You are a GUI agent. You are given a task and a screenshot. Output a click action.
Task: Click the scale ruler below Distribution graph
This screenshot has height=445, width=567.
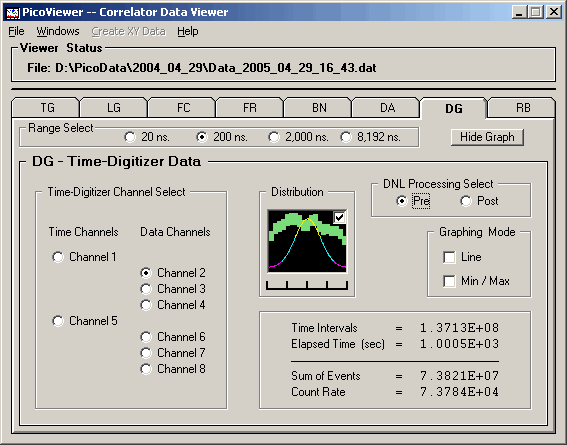pyautogui.click(x=307, y=285)
